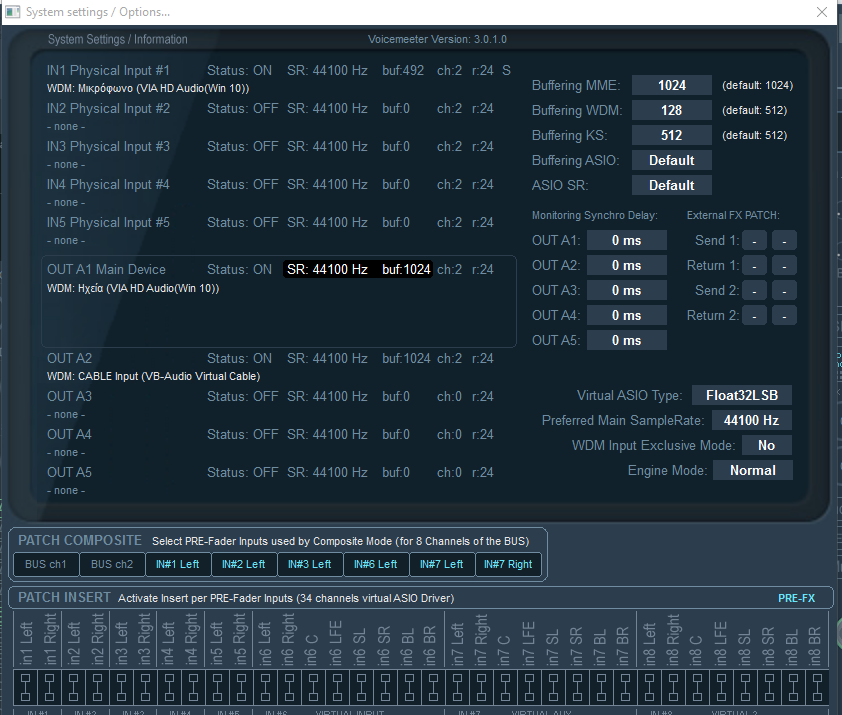This screenshot has height=715, width=842.
Task: Toggle insert patch for in6 BR
Action: click(x=433, y=686)
